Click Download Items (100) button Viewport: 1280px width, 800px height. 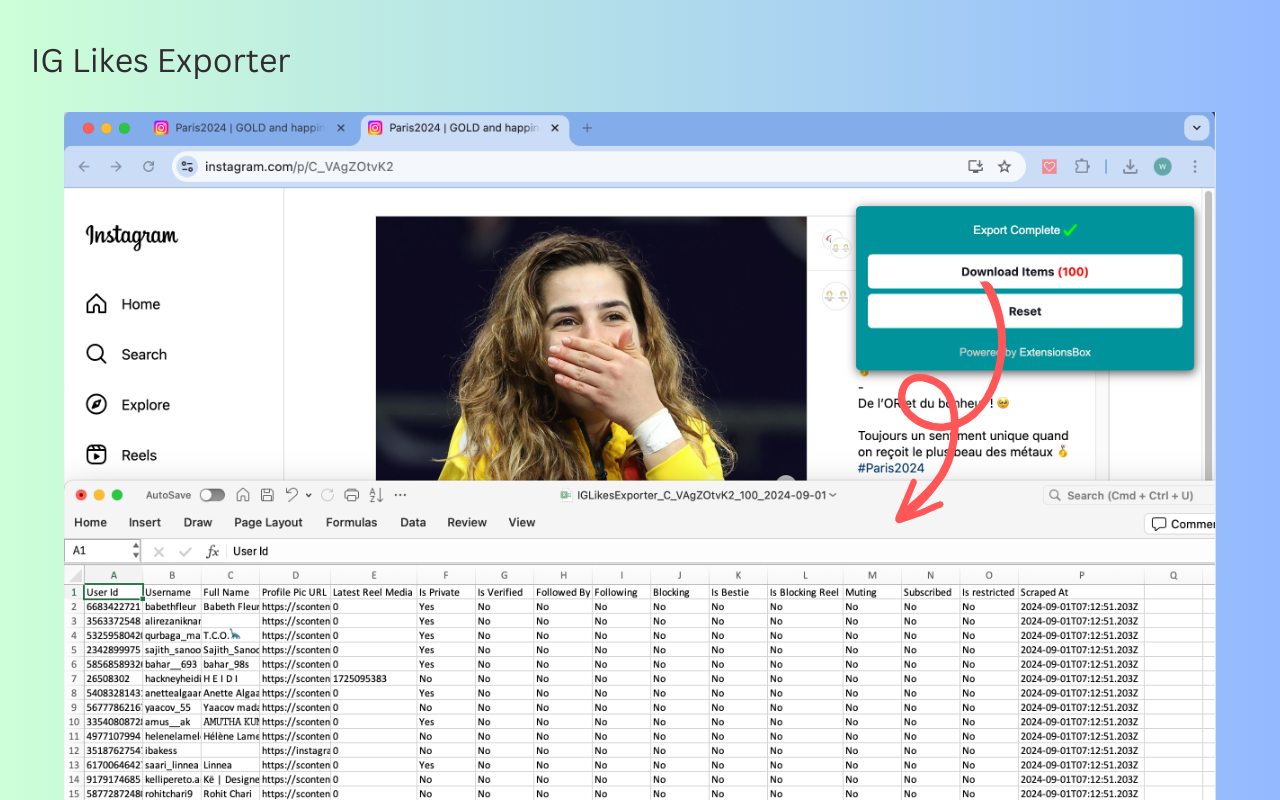(1025, 272)
